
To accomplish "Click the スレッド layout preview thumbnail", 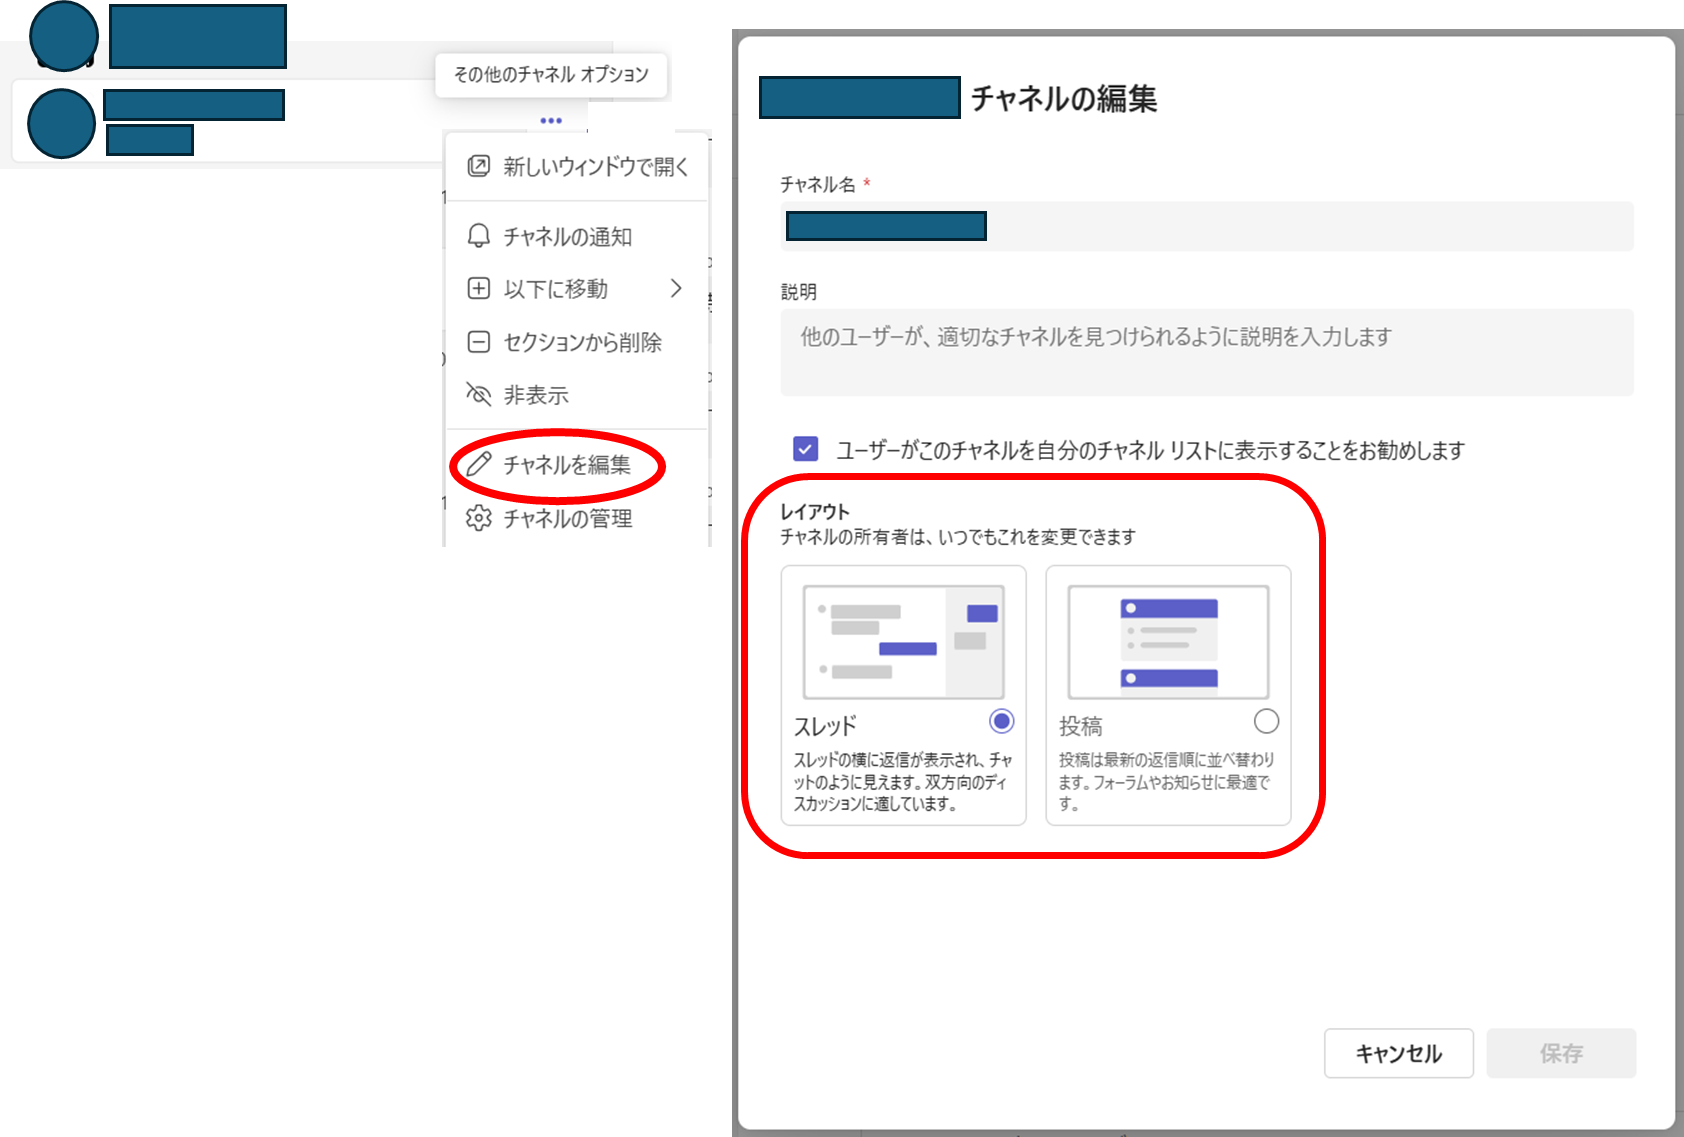I will 904,641.
